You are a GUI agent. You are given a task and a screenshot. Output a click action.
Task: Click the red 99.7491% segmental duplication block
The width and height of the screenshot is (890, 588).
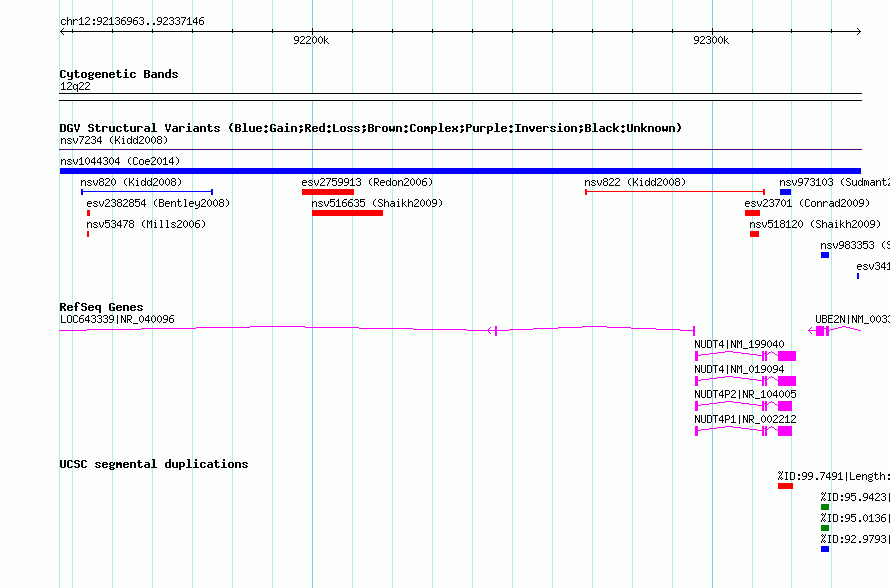(786, 486)
